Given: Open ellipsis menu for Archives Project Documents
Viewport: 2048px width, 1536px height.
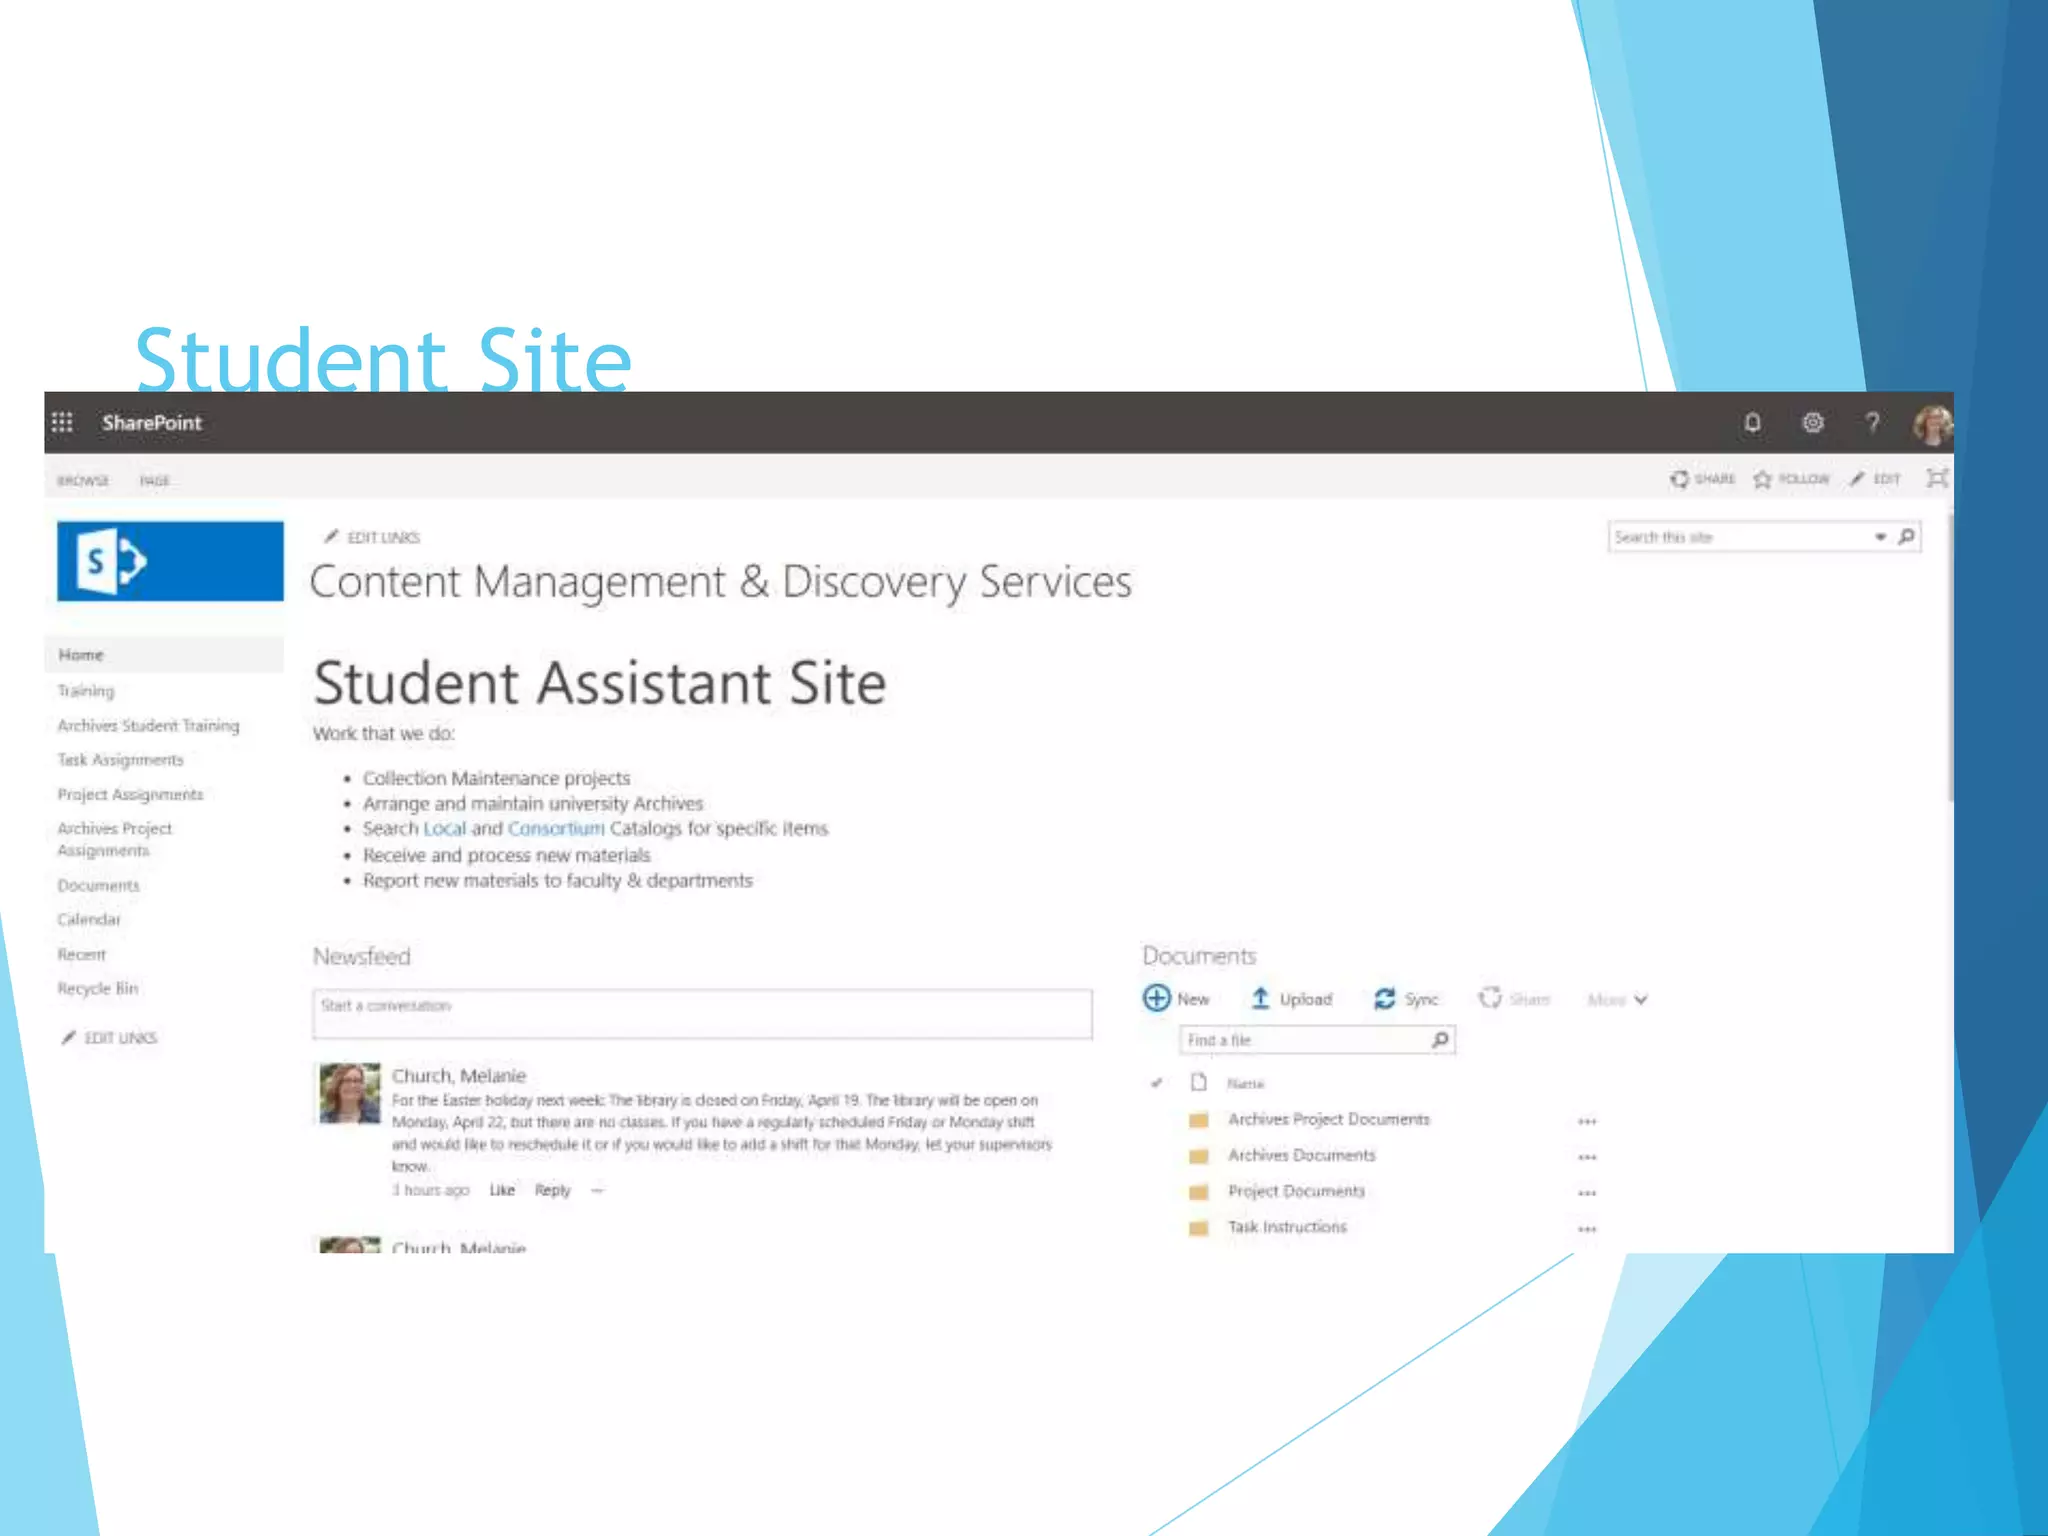Looking at the screenshot, I should (x=1587, y=1122).
